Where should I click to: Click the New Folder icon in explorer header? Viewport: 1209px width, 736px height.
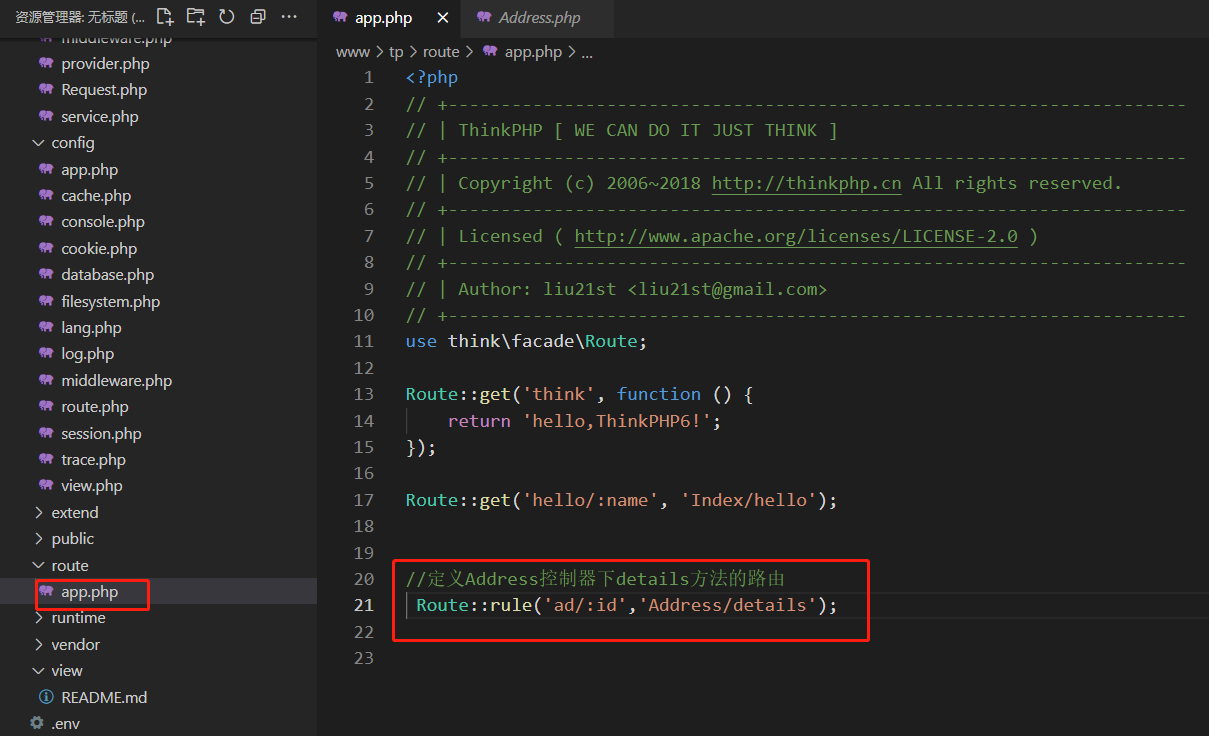(196, 16)
